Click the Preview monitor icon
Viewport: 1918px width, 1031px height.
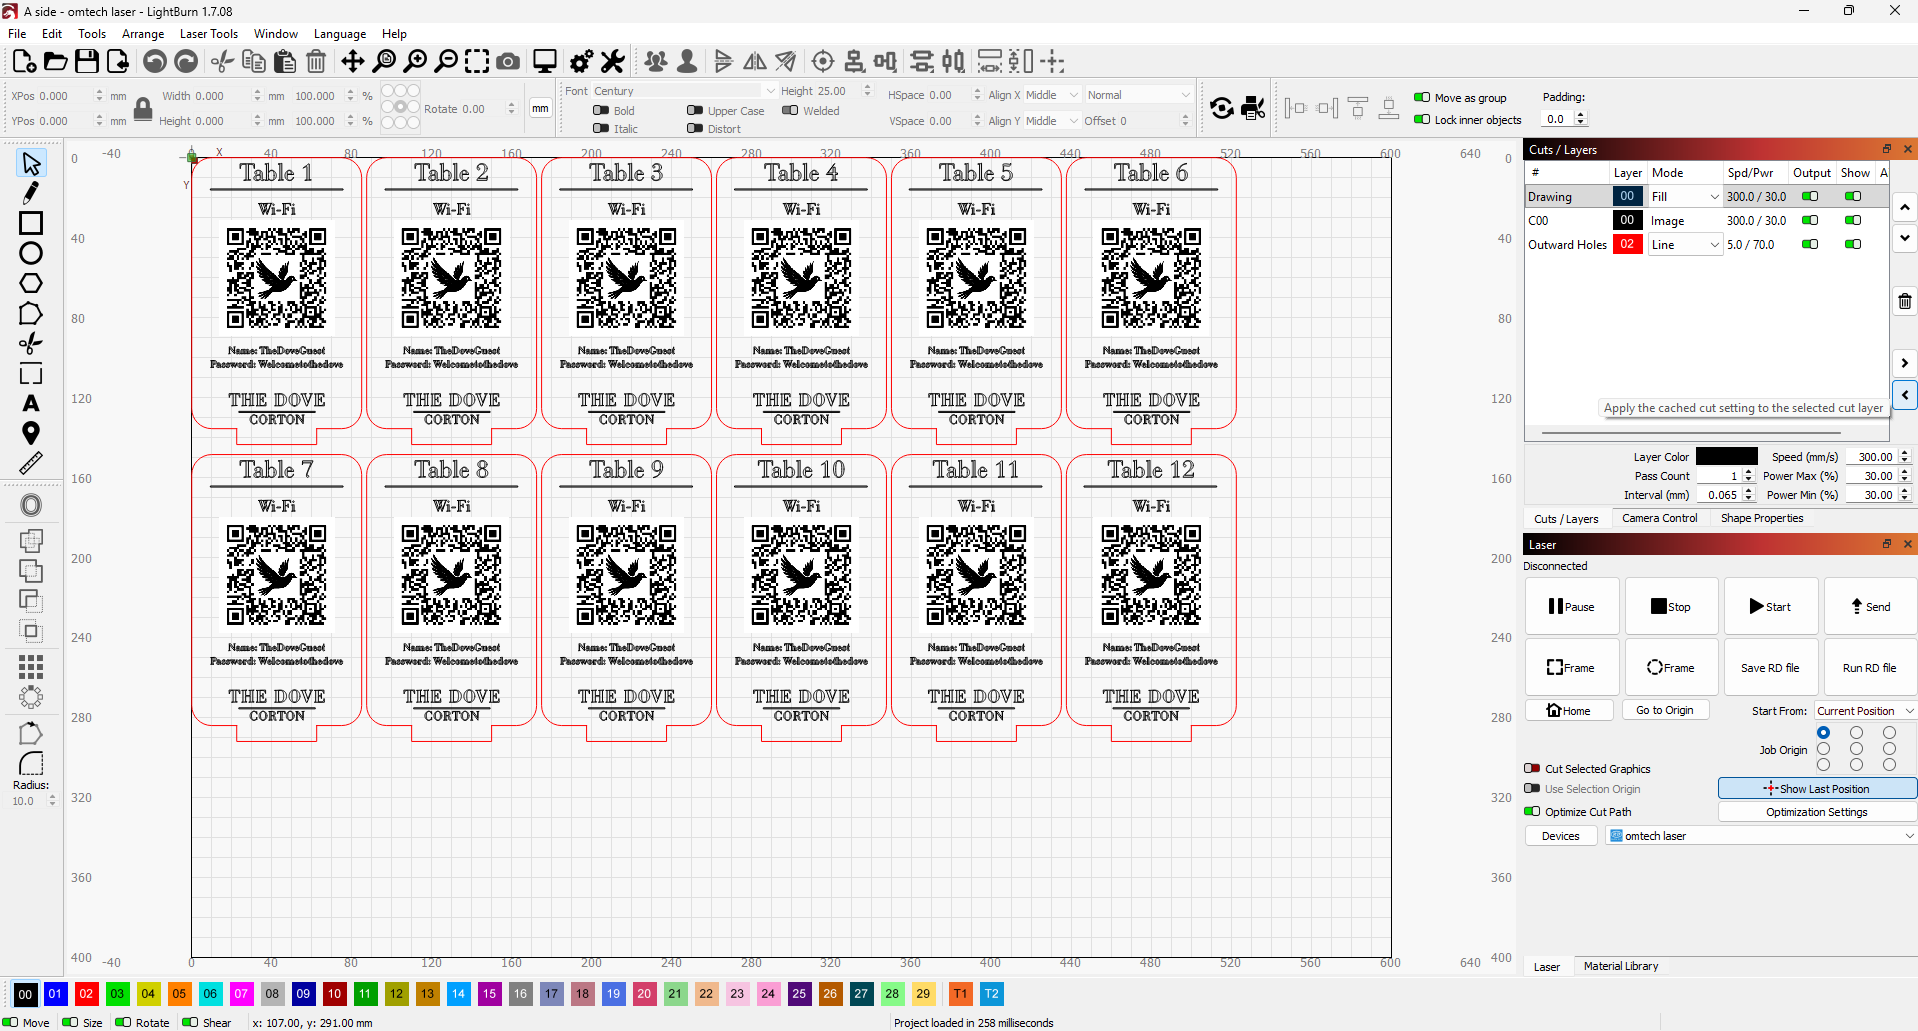(x=545, y=62)
